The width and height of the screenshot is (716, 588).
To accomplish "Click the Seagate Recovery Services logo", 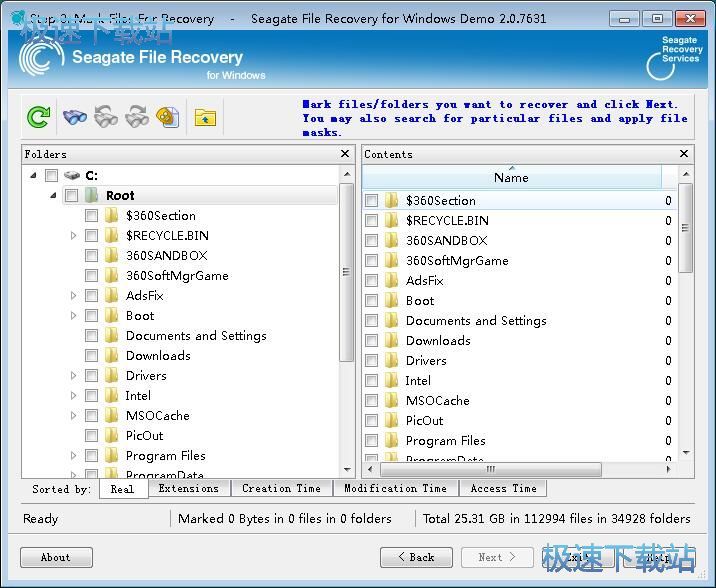I will click(674, 57).
